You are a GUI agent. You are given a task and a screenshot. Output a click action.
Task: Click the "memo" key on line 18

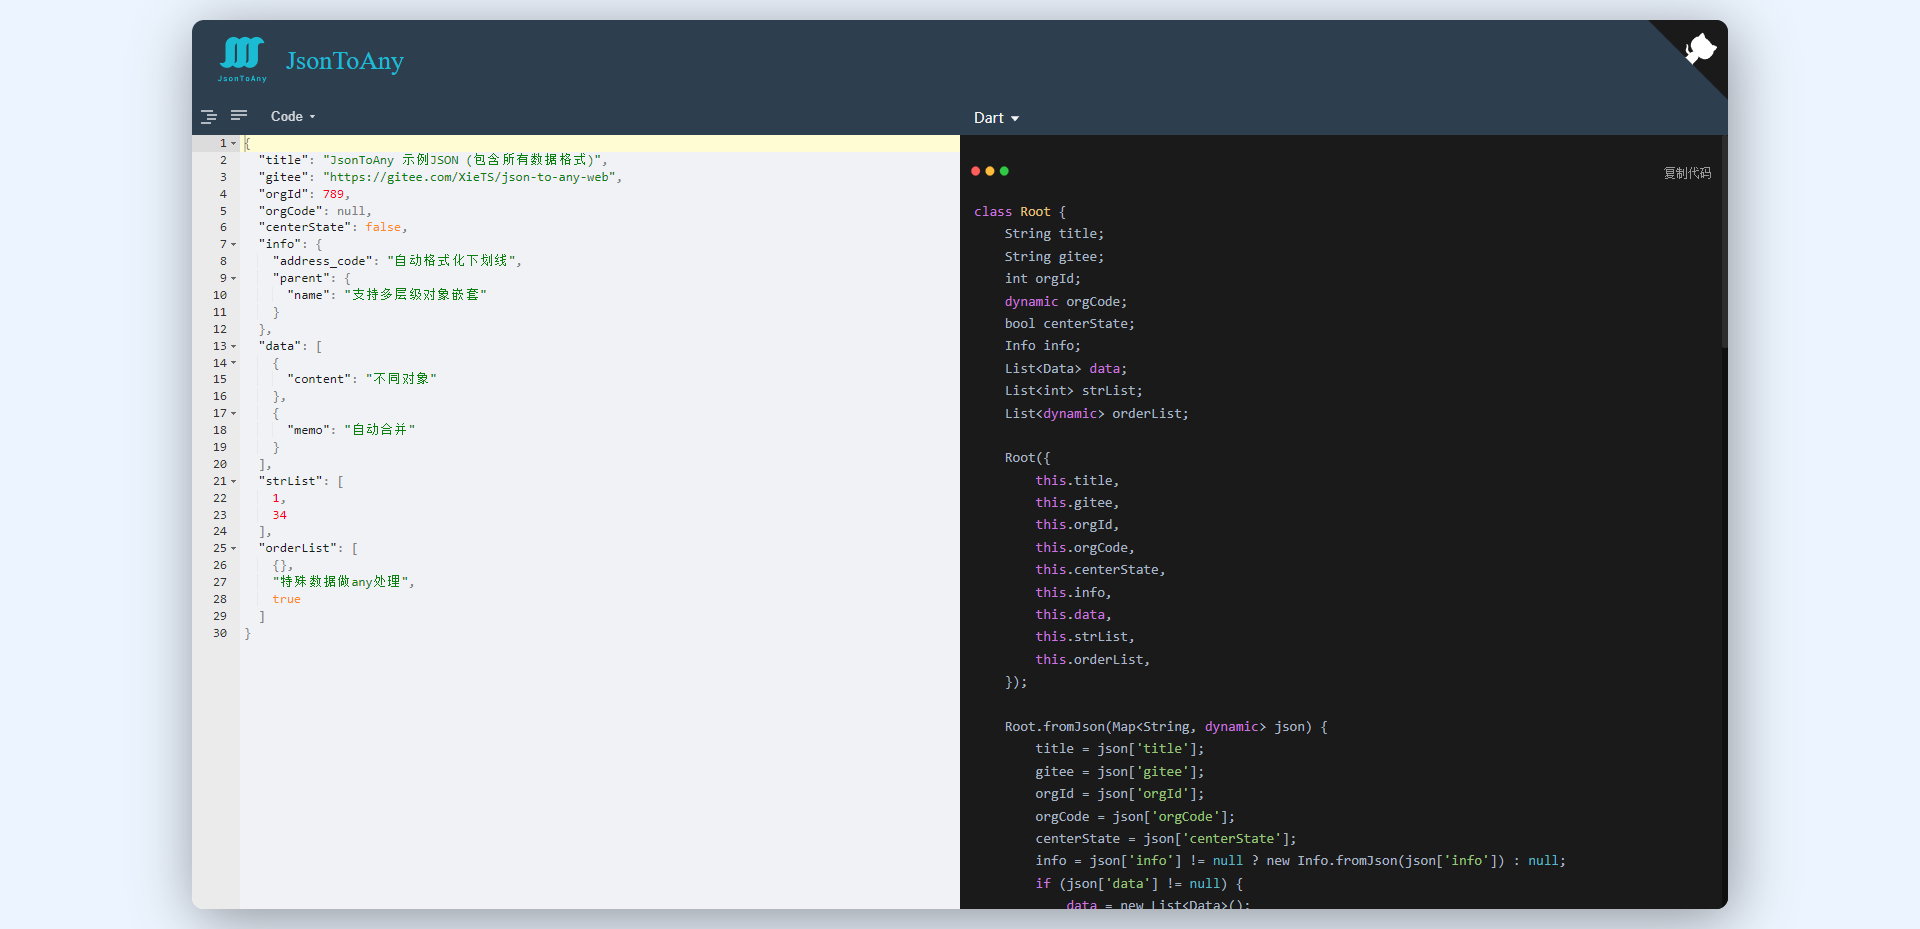point(308,430)
